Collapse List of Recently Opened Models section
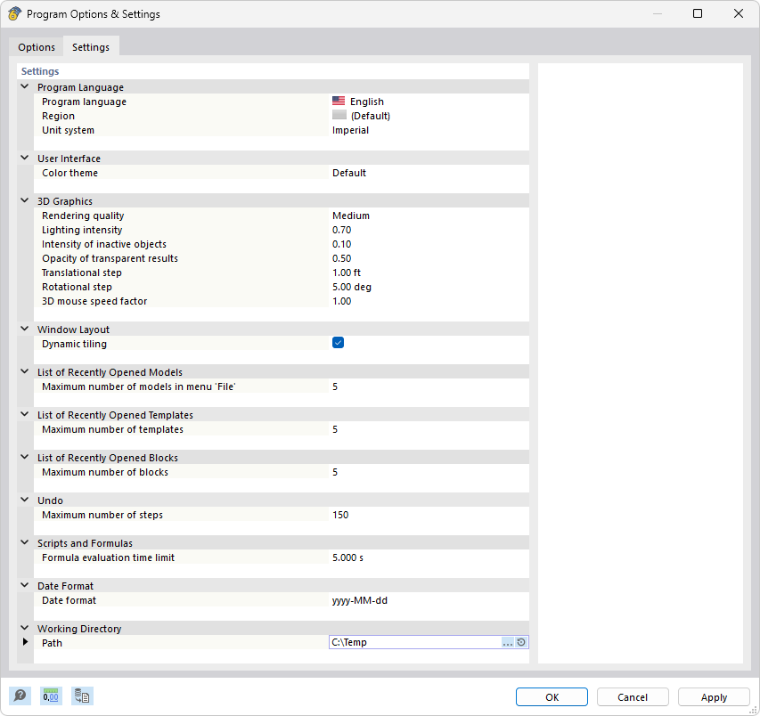The width and height of the screenshot is (760, 716). (25, 372)
